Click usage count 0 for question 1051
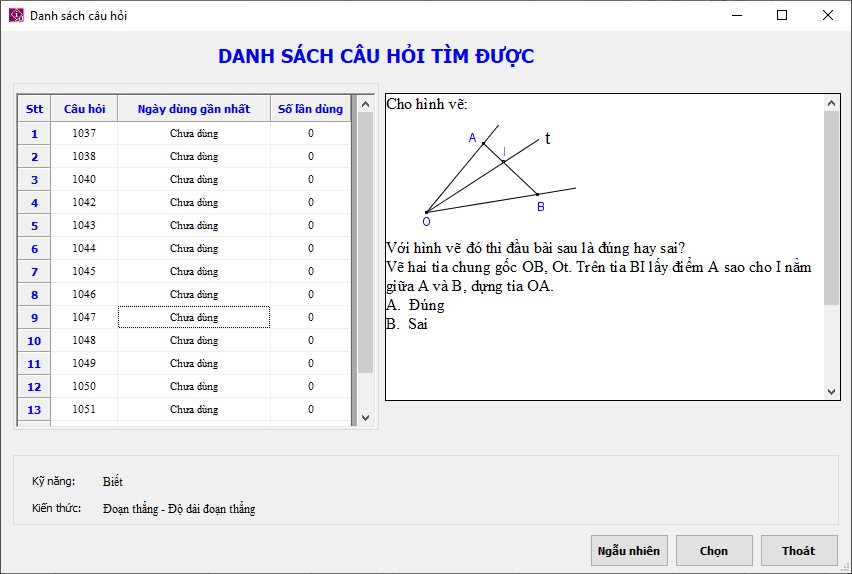This screenshot has height=574, width=852. pyautogui.click(x=310, y=409)
